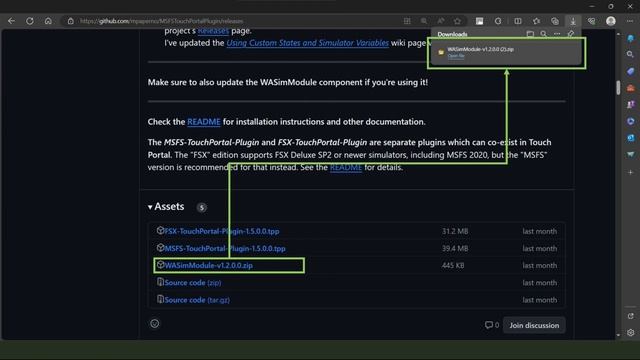Download Source code (zip)
This screenshot has height=360, width=640.
tap(193, 282)
